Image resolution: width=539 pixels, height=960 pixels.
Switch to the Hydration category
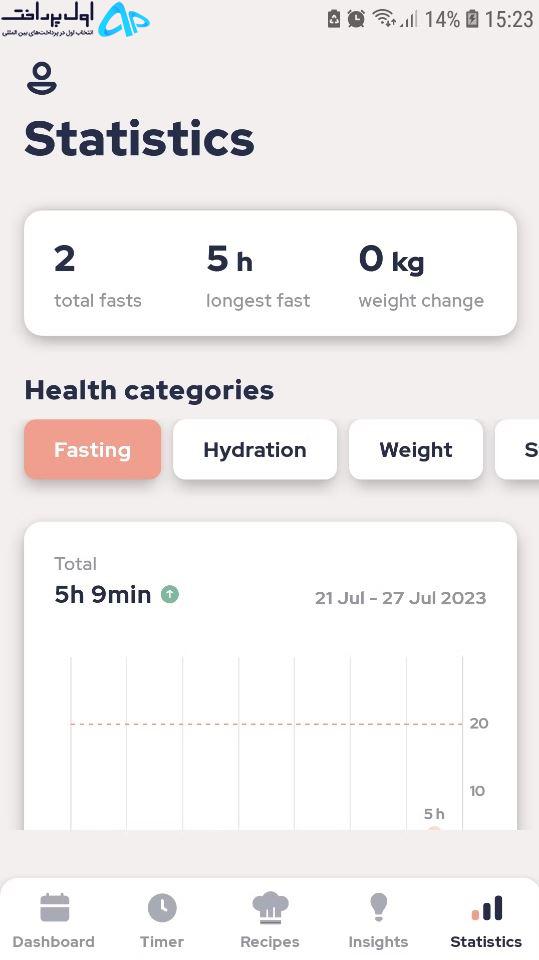(x=255, y=449)
